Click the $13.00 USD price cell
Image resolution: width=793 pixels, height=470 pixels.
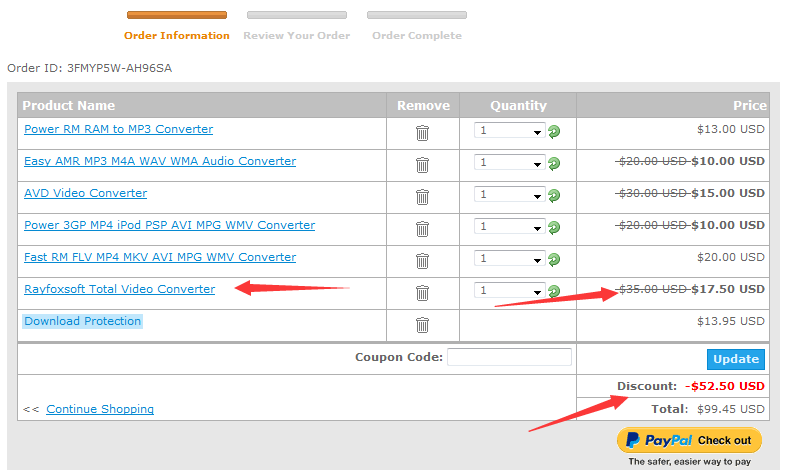pyautogui.click(x=730, y=129)
